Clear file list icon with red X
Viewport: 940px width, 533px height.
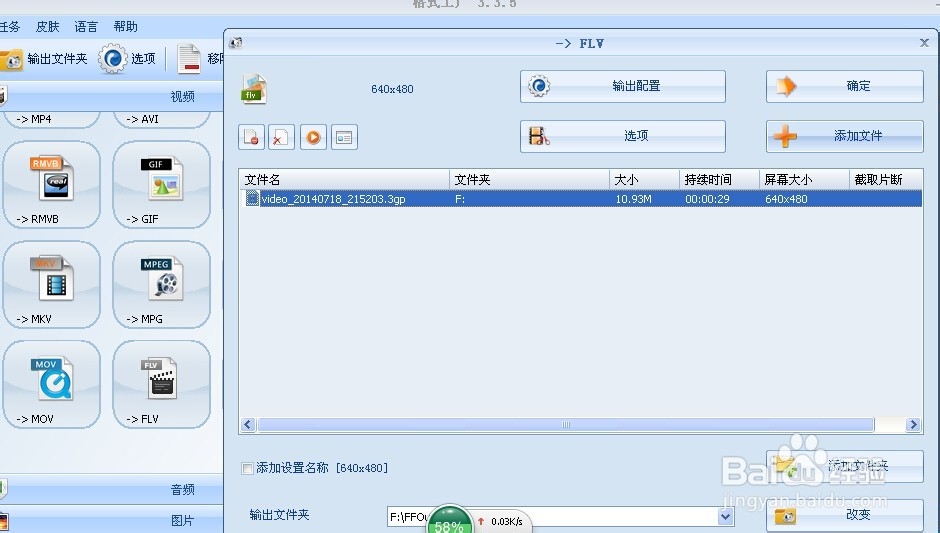(281, 137)
